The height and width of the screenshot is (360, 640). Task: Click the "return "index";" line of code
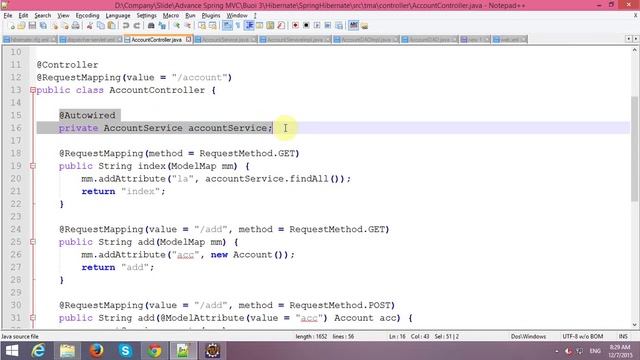coord(123,191)
